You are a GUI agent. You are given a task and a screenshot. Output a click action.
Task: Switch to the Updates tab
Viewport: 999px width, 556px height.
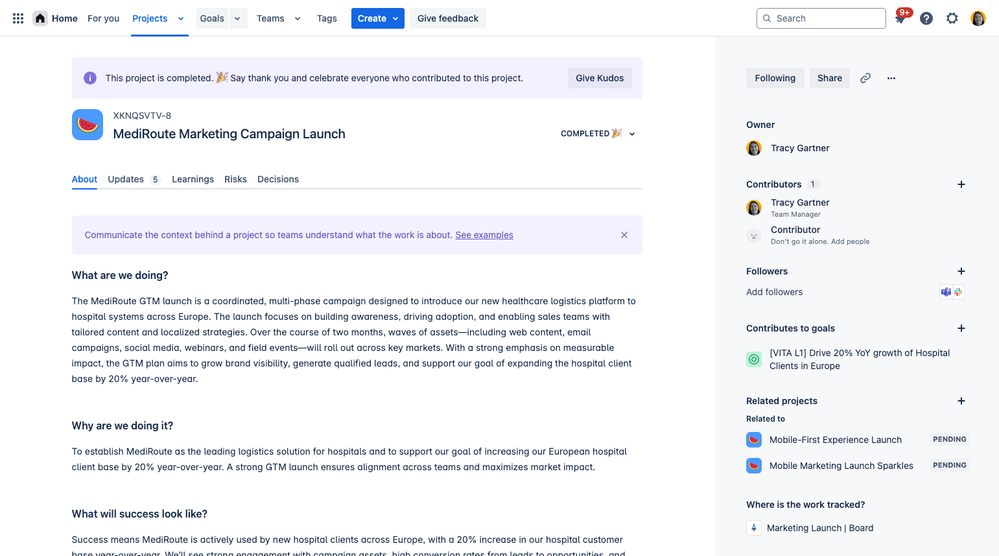126,180
